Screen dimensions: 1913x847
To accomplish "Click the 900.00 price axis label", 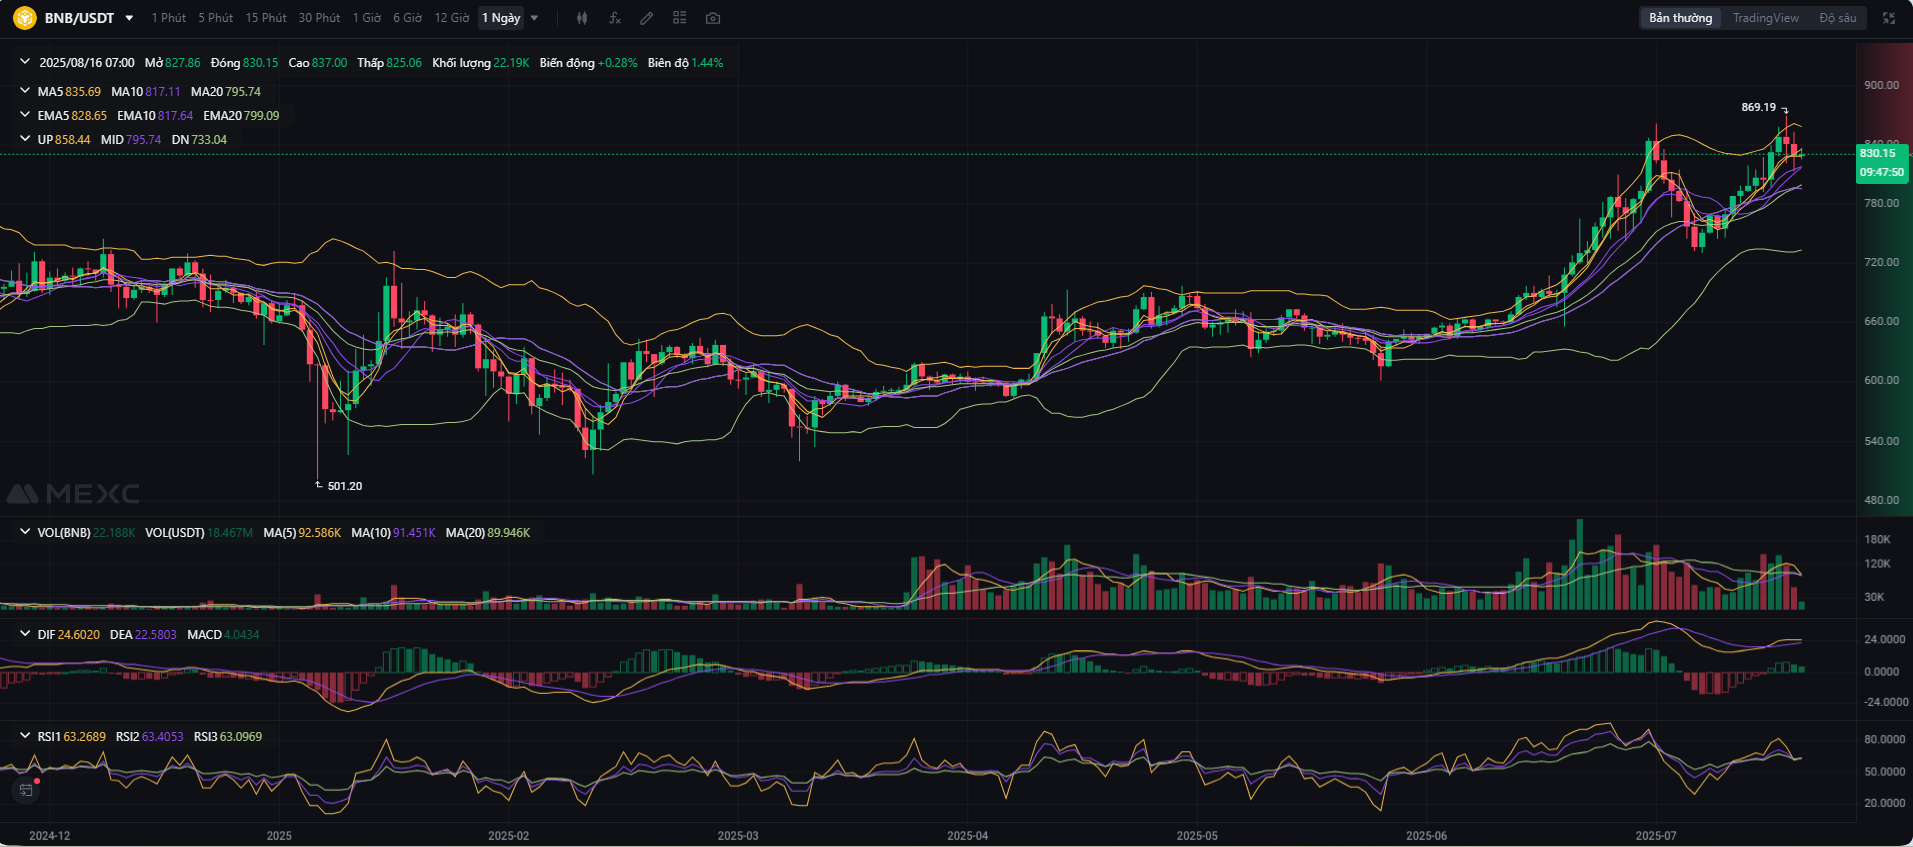I will [x=1881, y=85].
